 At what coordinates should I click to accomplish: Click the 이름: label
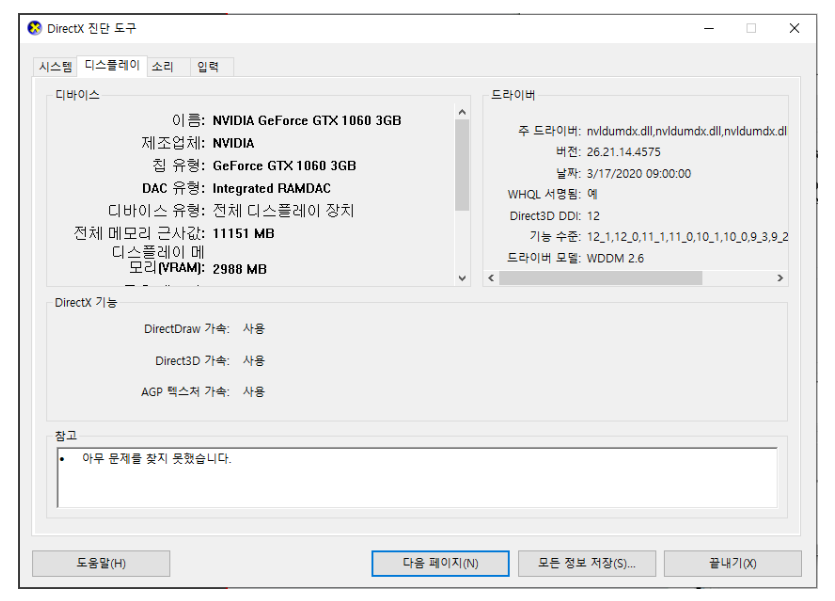189,121
